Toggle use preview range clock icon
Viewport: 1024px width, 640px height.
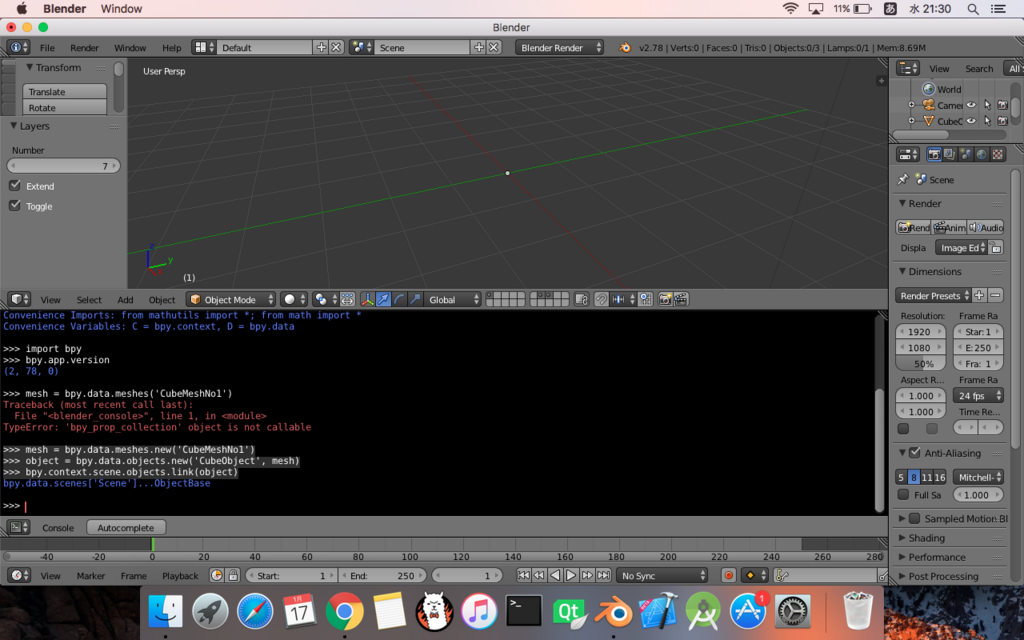point(216,575)
